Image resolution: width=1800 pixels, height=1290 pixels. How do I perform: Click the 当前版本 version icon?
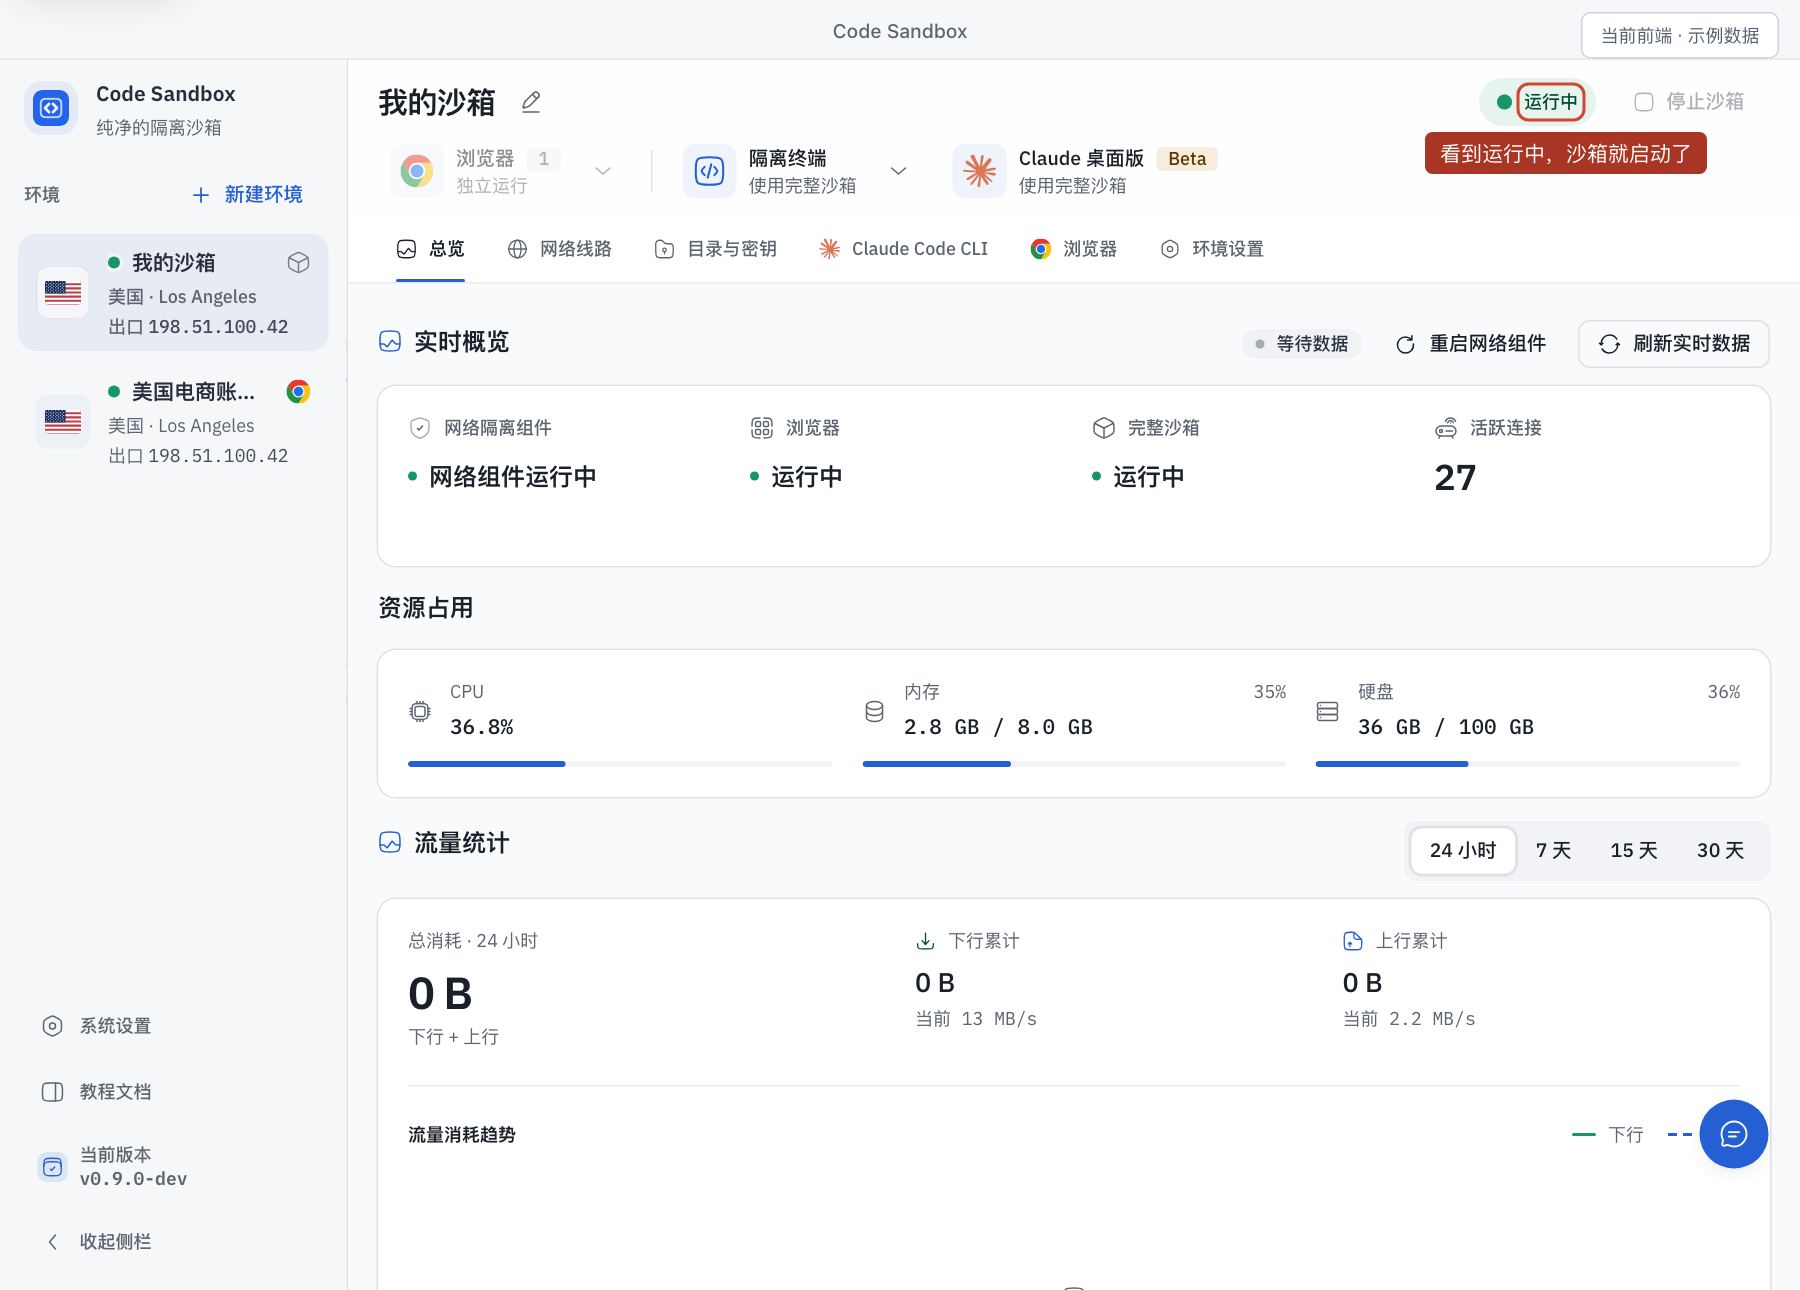pos(53,1167)
